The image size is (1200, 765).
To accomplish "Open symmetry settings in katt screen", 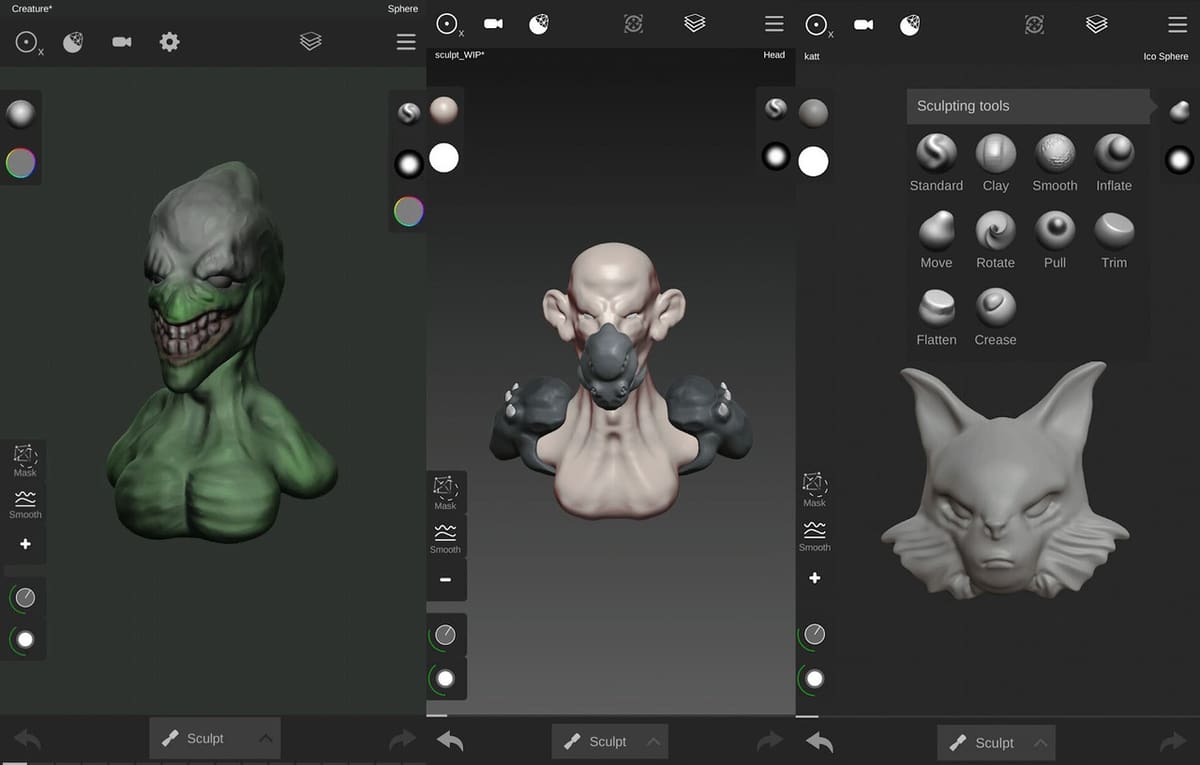I will tap(820, 25).
